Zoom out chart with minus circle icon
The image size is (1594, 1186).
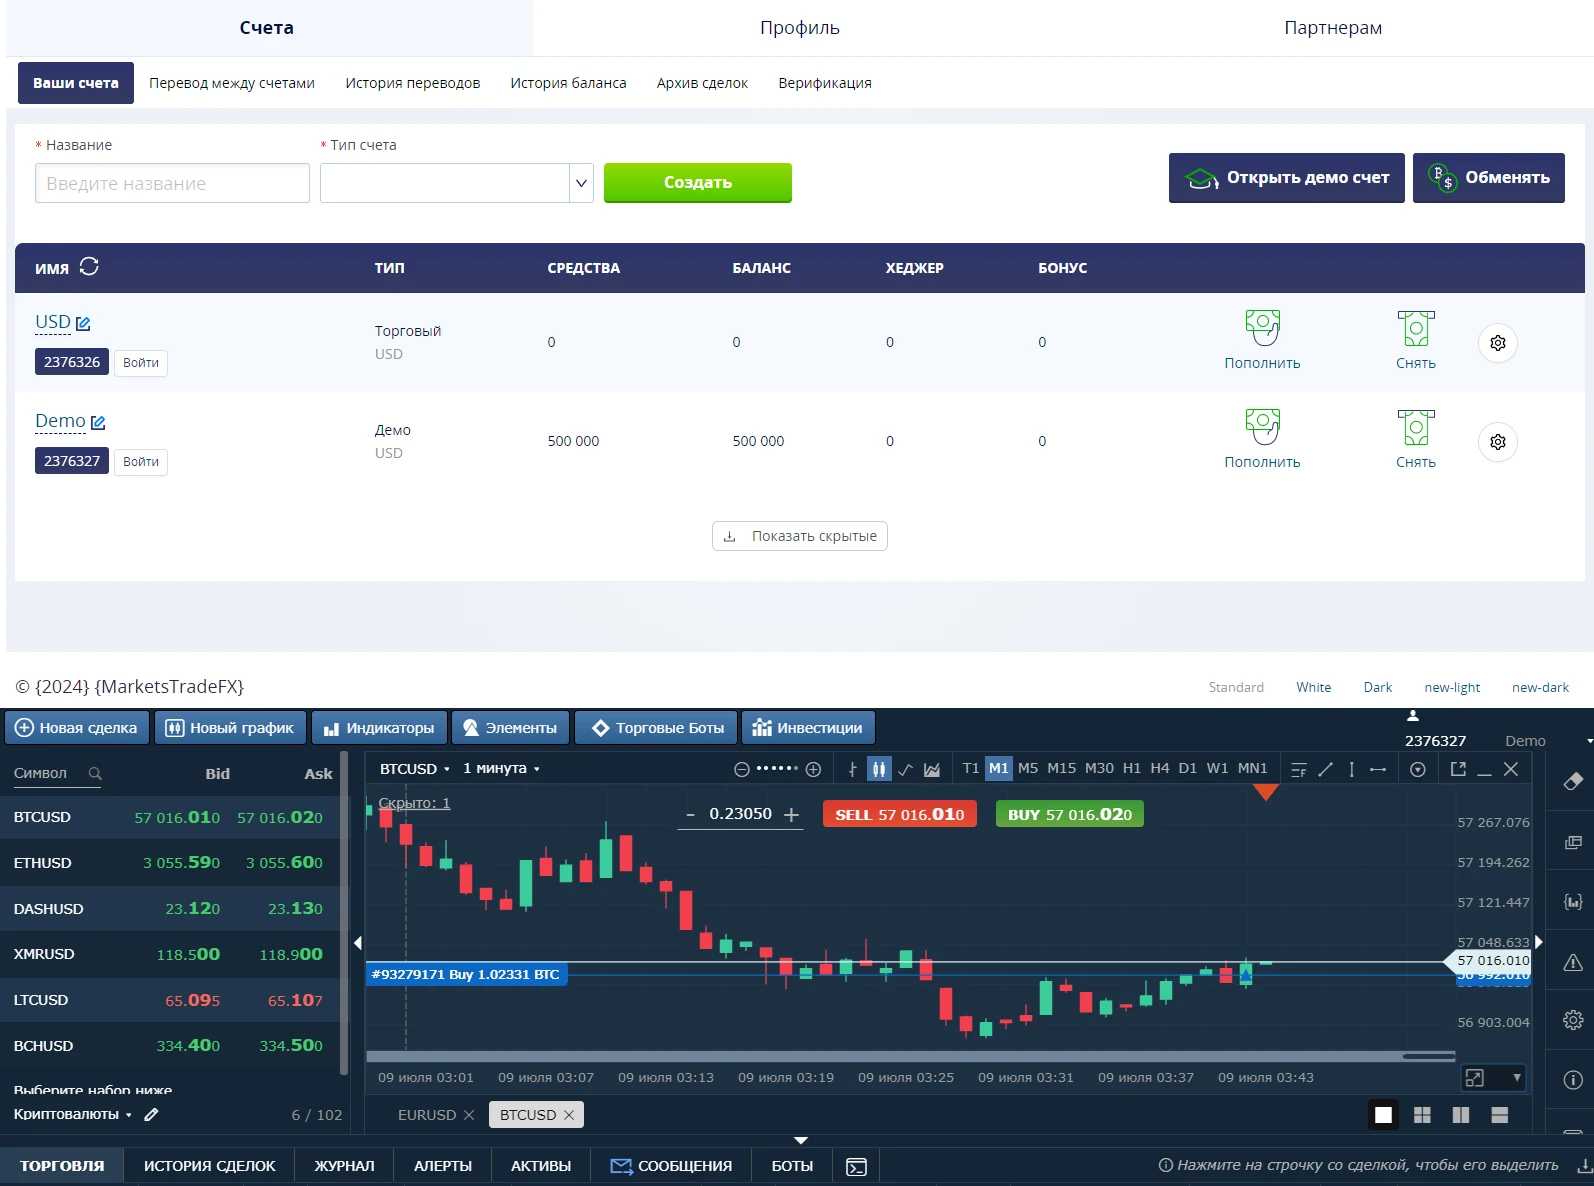(742, 769)
